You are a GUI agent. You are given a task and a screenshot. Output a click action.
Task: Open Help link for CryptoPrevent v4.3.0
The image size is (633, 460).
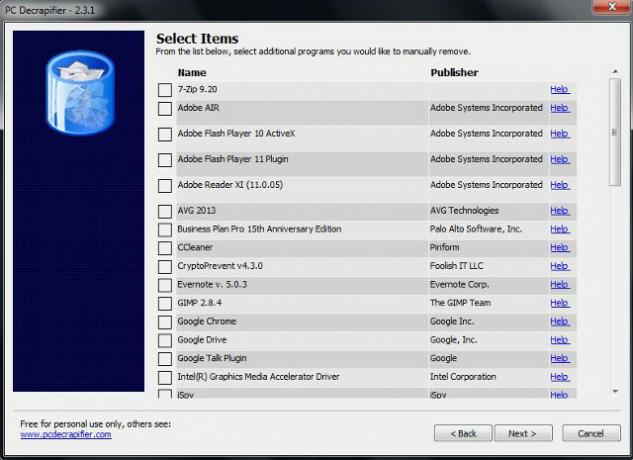tap(560, 266)
